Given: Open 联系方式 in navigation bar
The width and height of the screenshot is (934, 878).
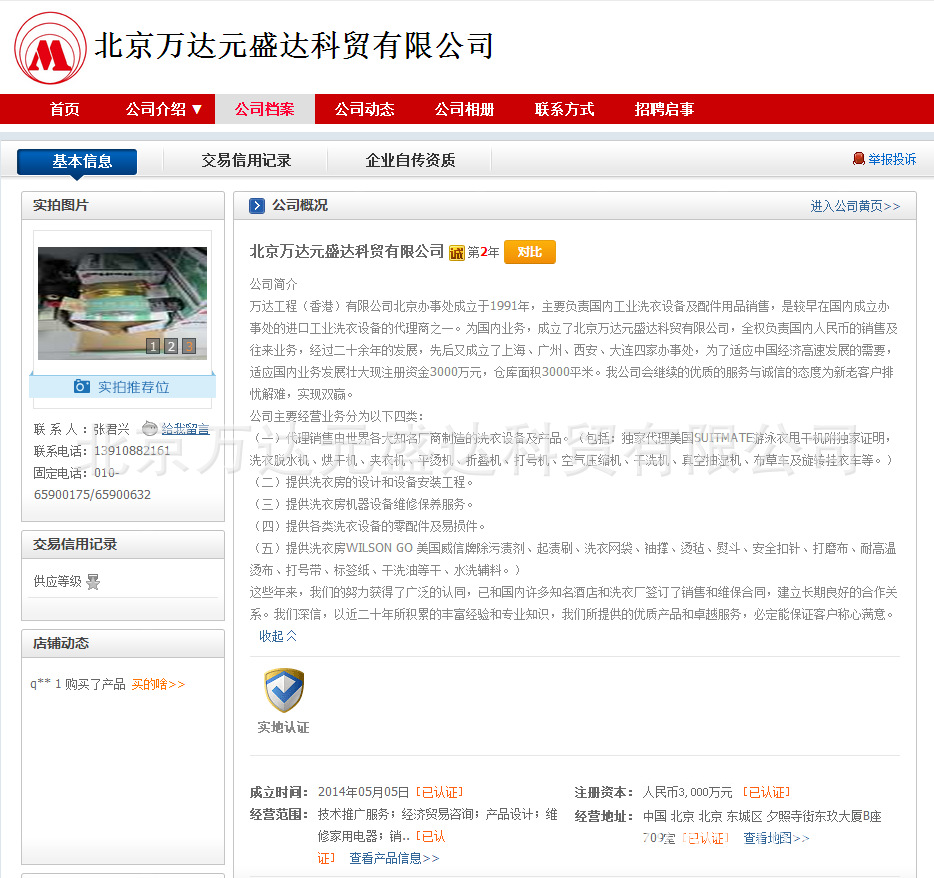Looking at the screenshot, I should (565, 110).
